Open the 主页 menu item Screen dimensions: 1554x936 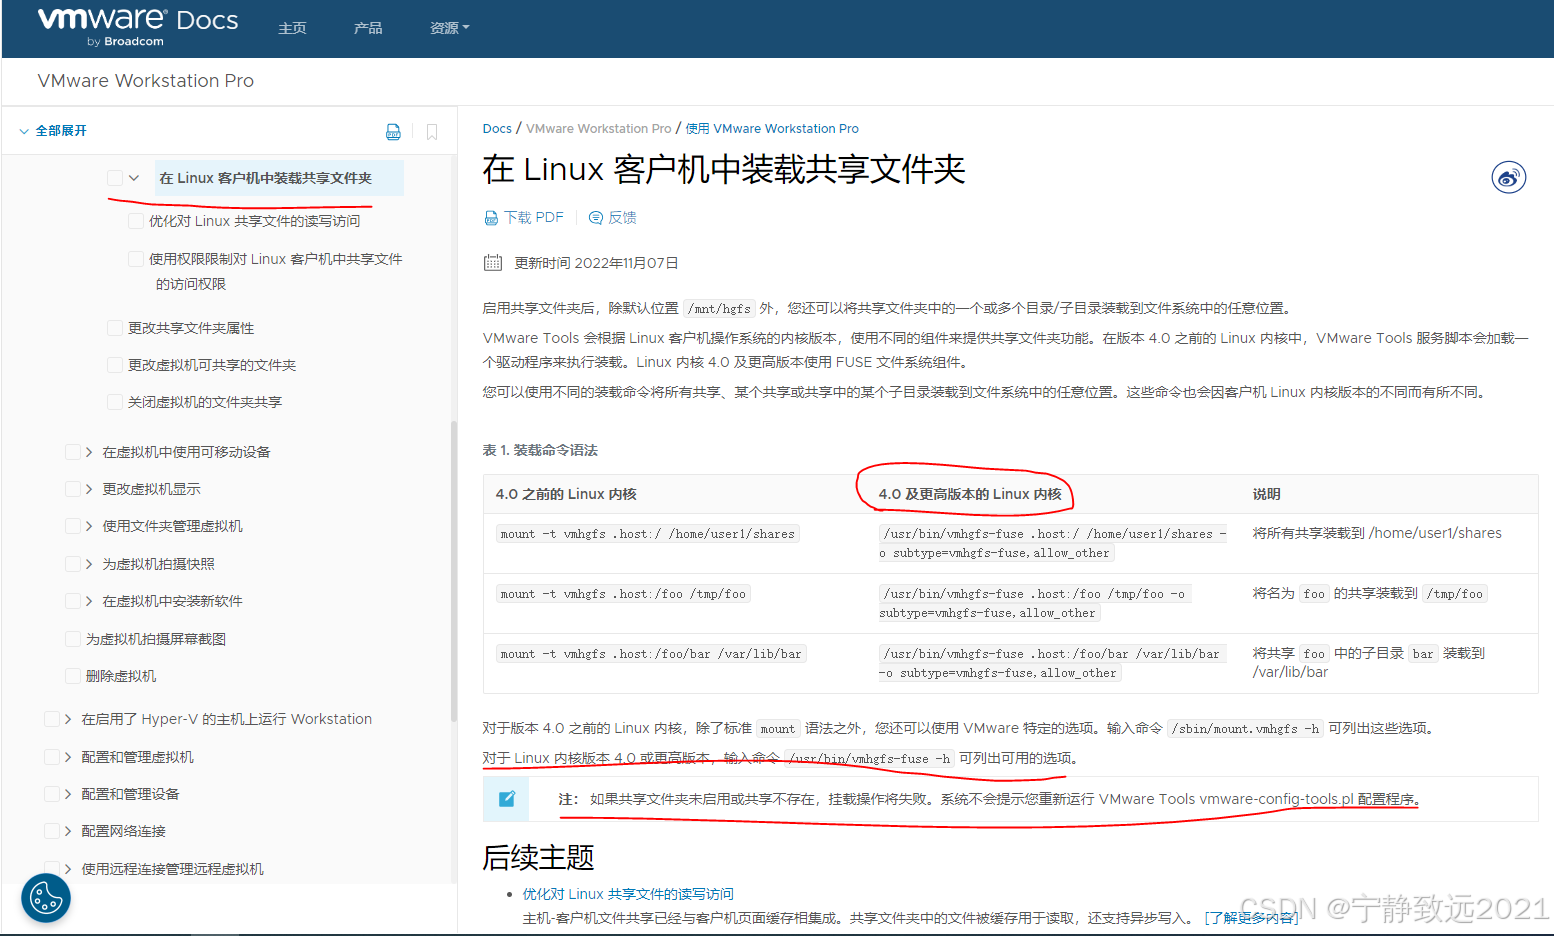[x=292, y=28]
